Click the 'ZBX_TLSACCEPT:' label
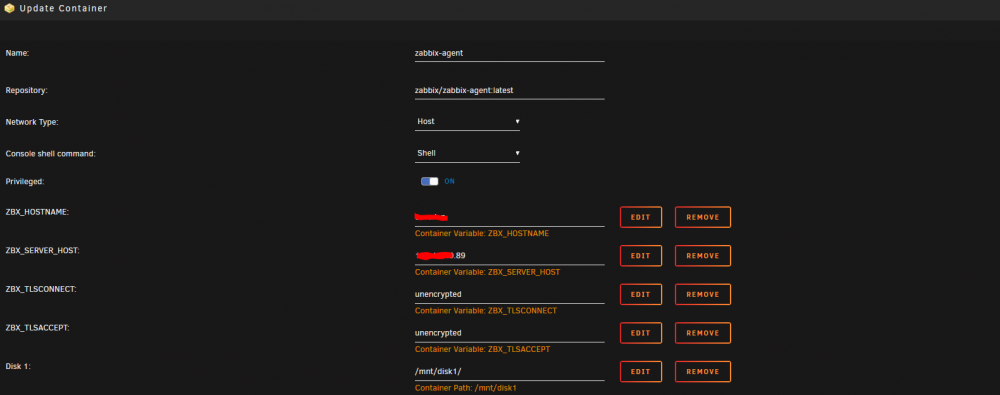The width and height of the screenshot is (1000, 395). click(x=37, y=327)
